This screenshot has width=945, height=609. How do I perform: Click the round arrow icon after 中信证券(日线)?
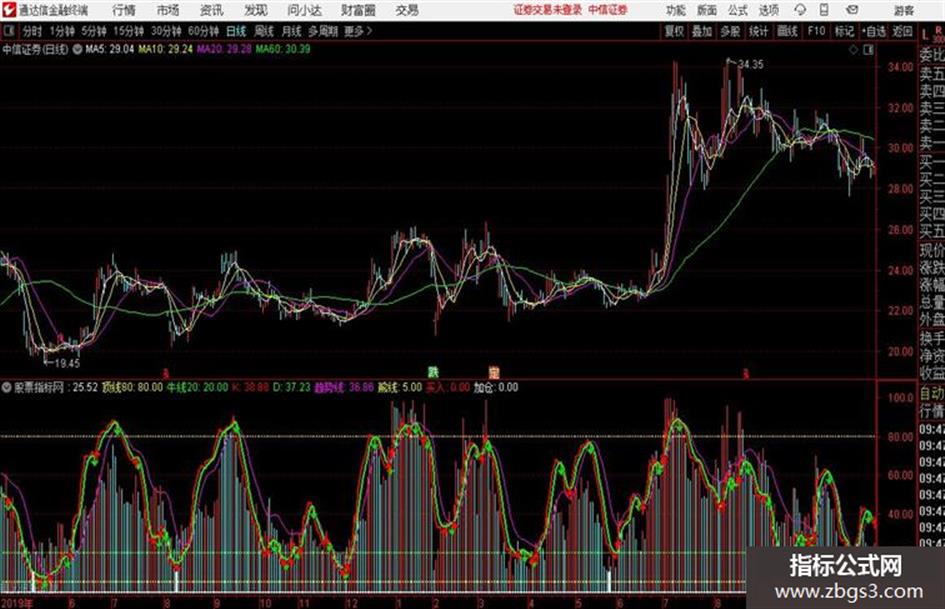click(x=77, y=49)
